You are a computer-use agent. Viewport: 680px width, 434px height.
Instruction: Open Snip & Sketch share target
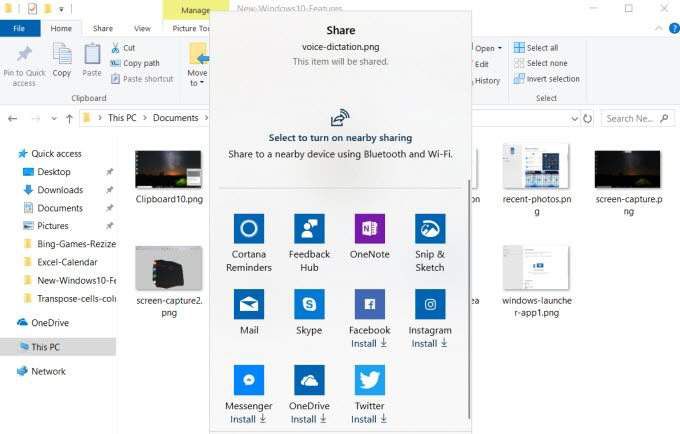coord(430,228)
